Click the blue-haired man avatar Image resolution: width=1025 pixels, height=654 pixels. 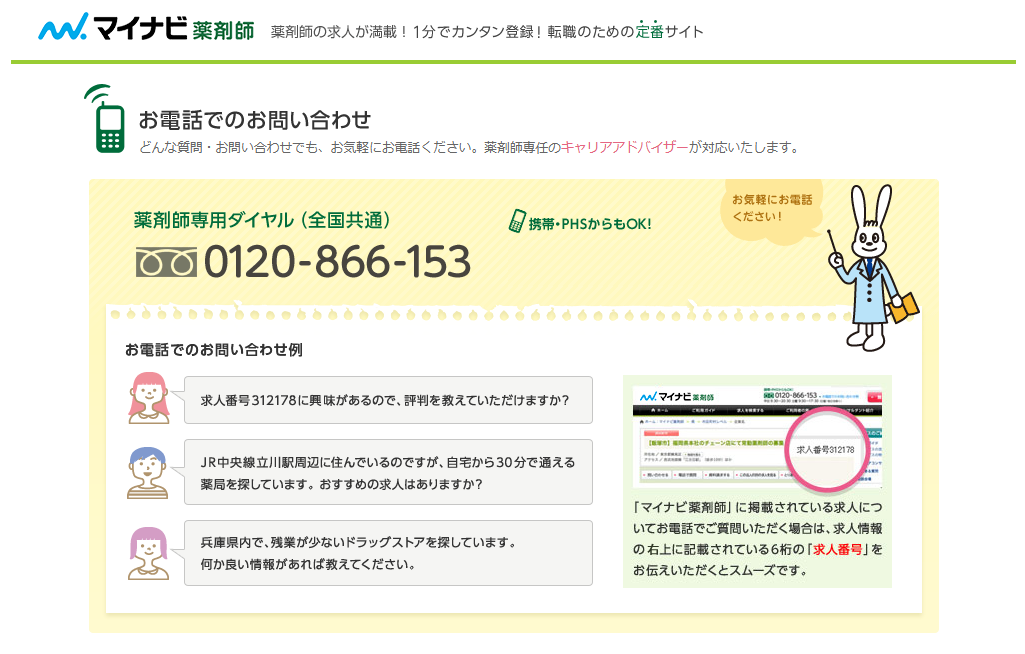point(148,473)
